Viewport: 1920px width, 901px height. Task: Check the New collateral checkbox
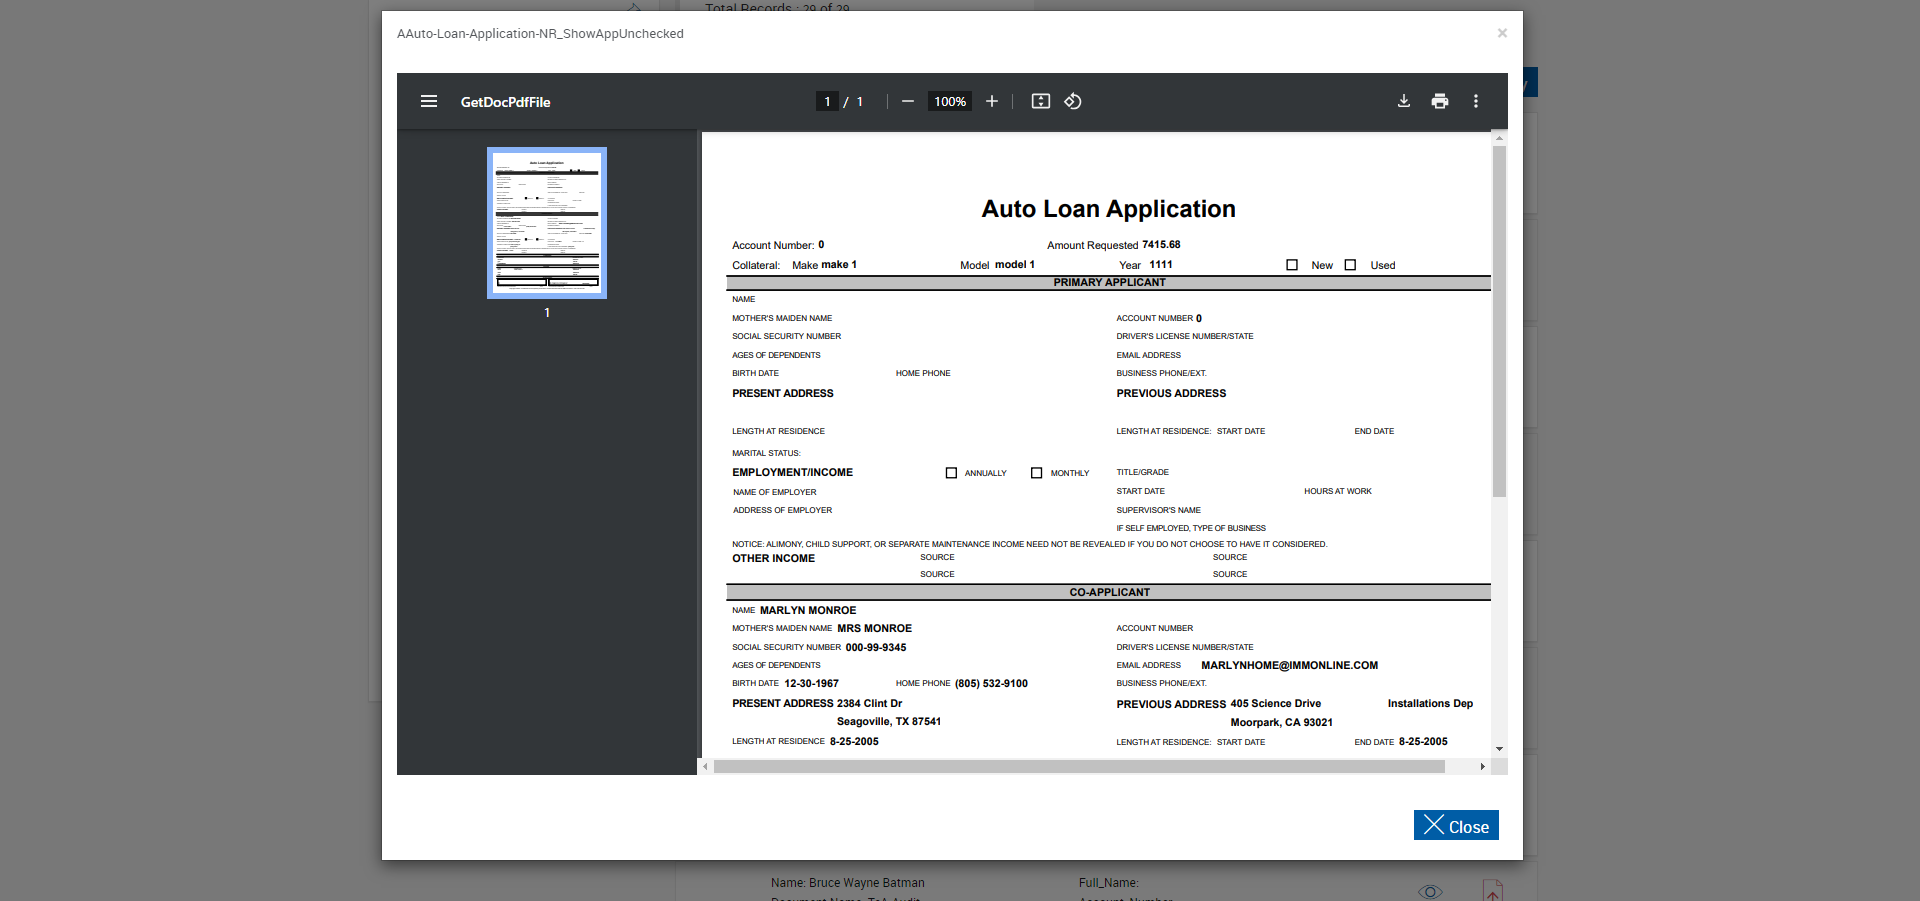(x=1292, y=265)
